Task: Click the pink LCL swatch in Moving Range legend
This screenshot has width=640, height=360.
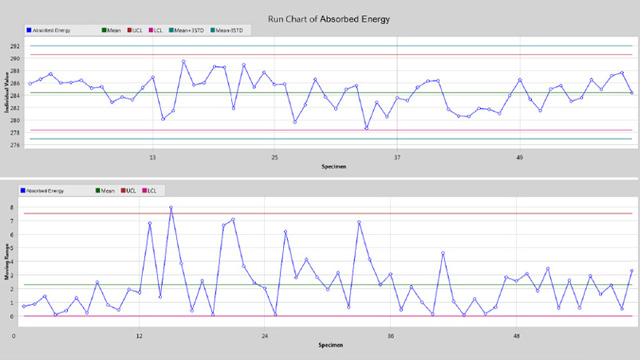Action: (144, 191)
